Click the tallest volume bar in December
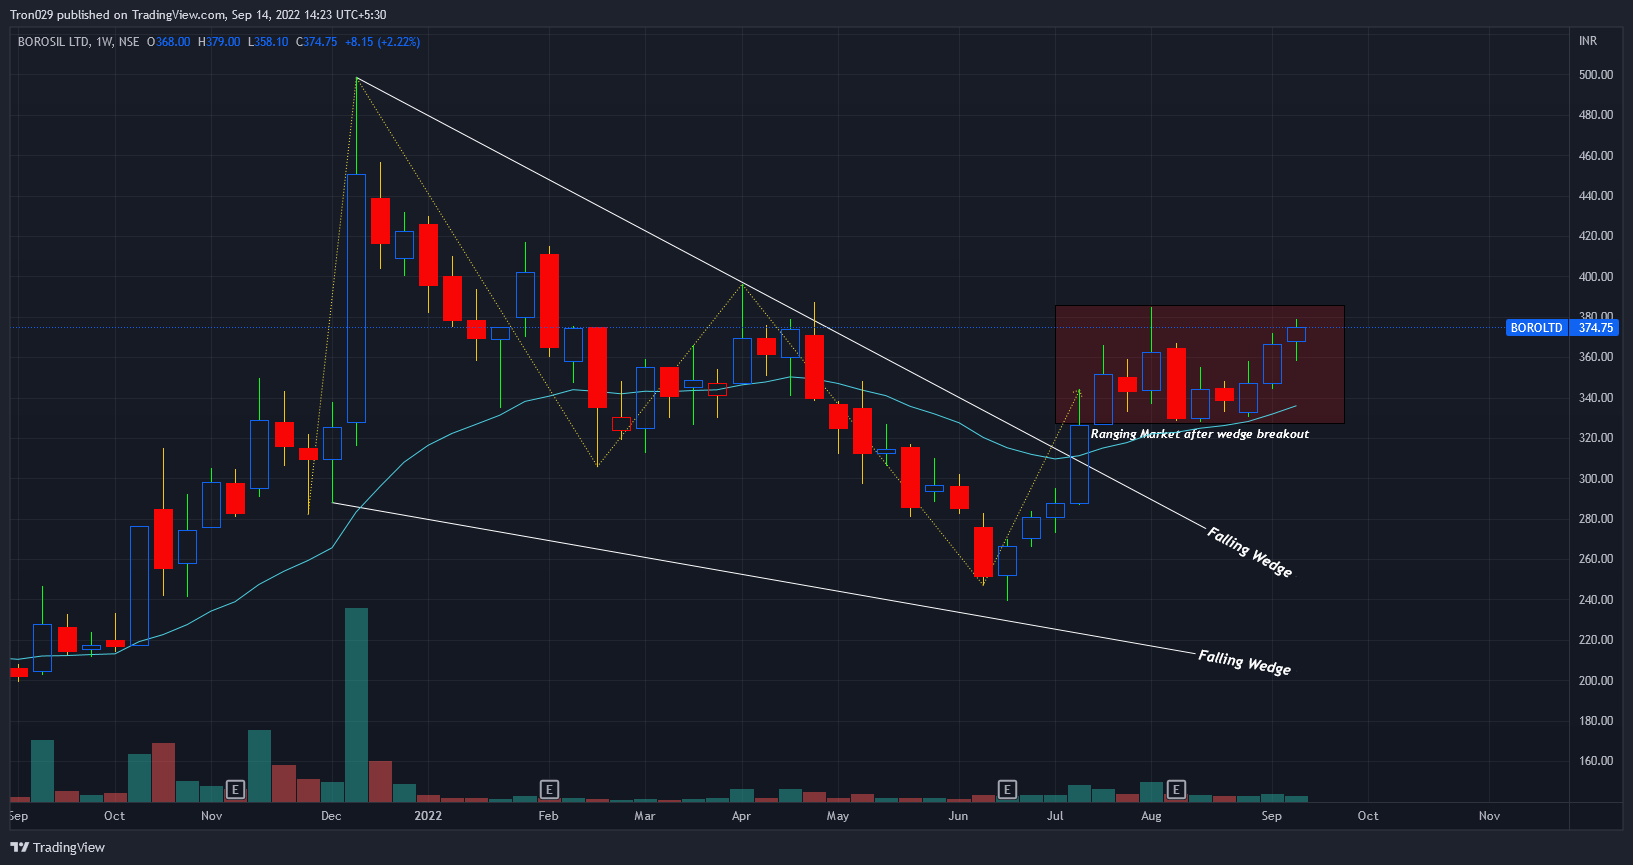 click(356, 705)
